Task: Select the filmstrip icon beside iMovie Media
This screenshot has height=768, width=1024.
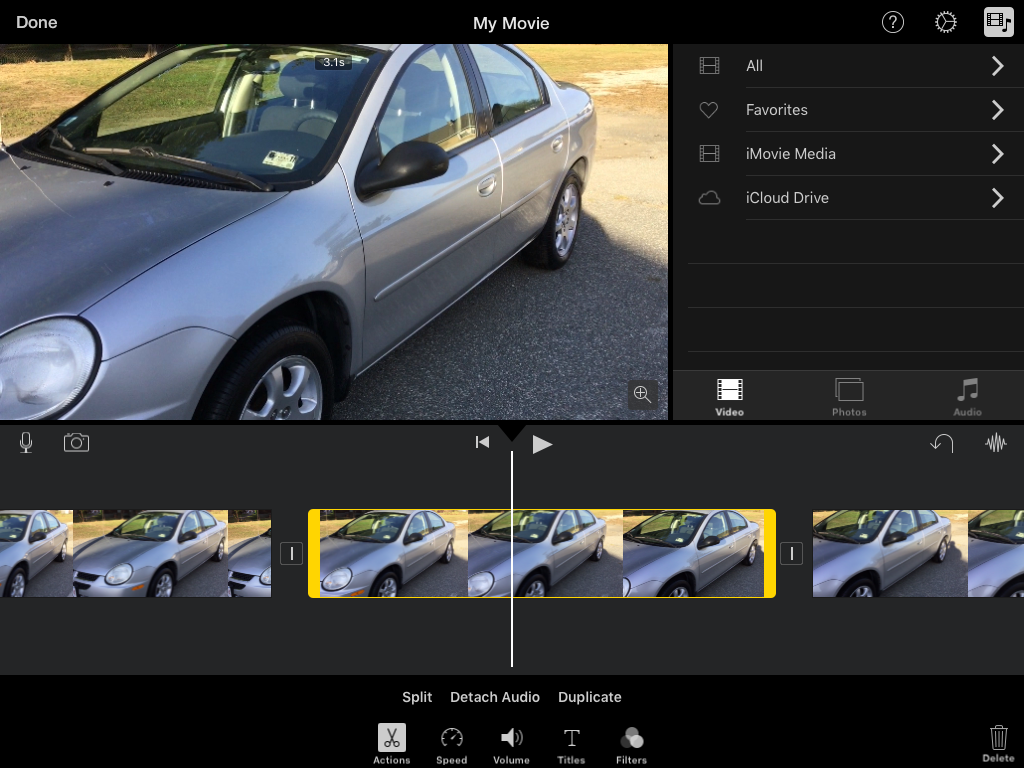Action: click(709, 153)
